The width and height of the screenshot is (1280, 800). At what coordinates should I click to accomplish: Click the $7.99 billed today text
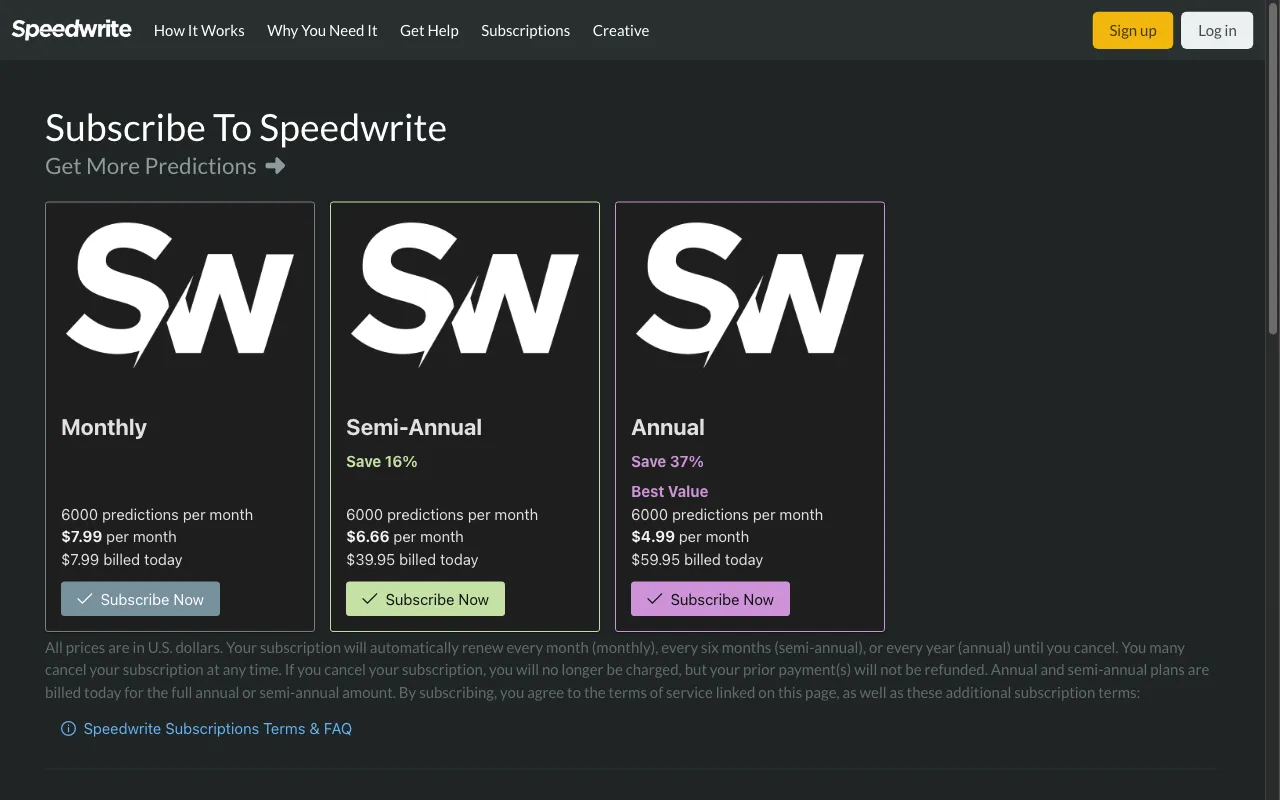click(x=122, y=560)
